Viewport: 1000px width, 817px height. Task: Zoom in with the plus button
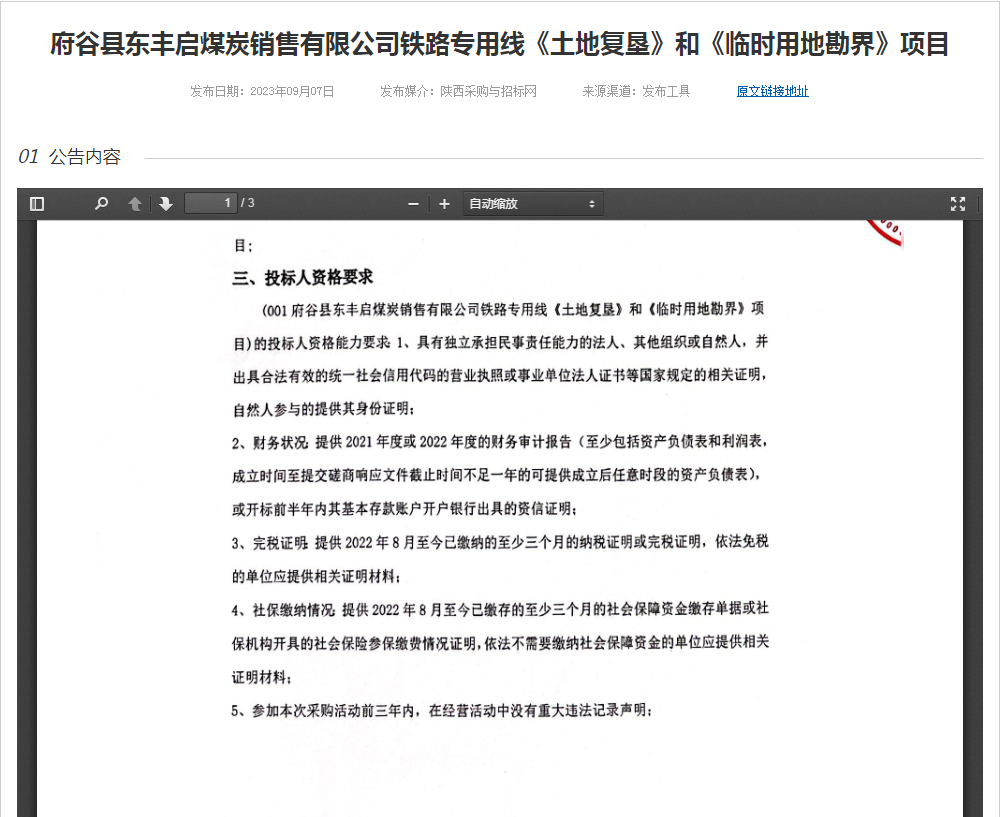[445, 204]
